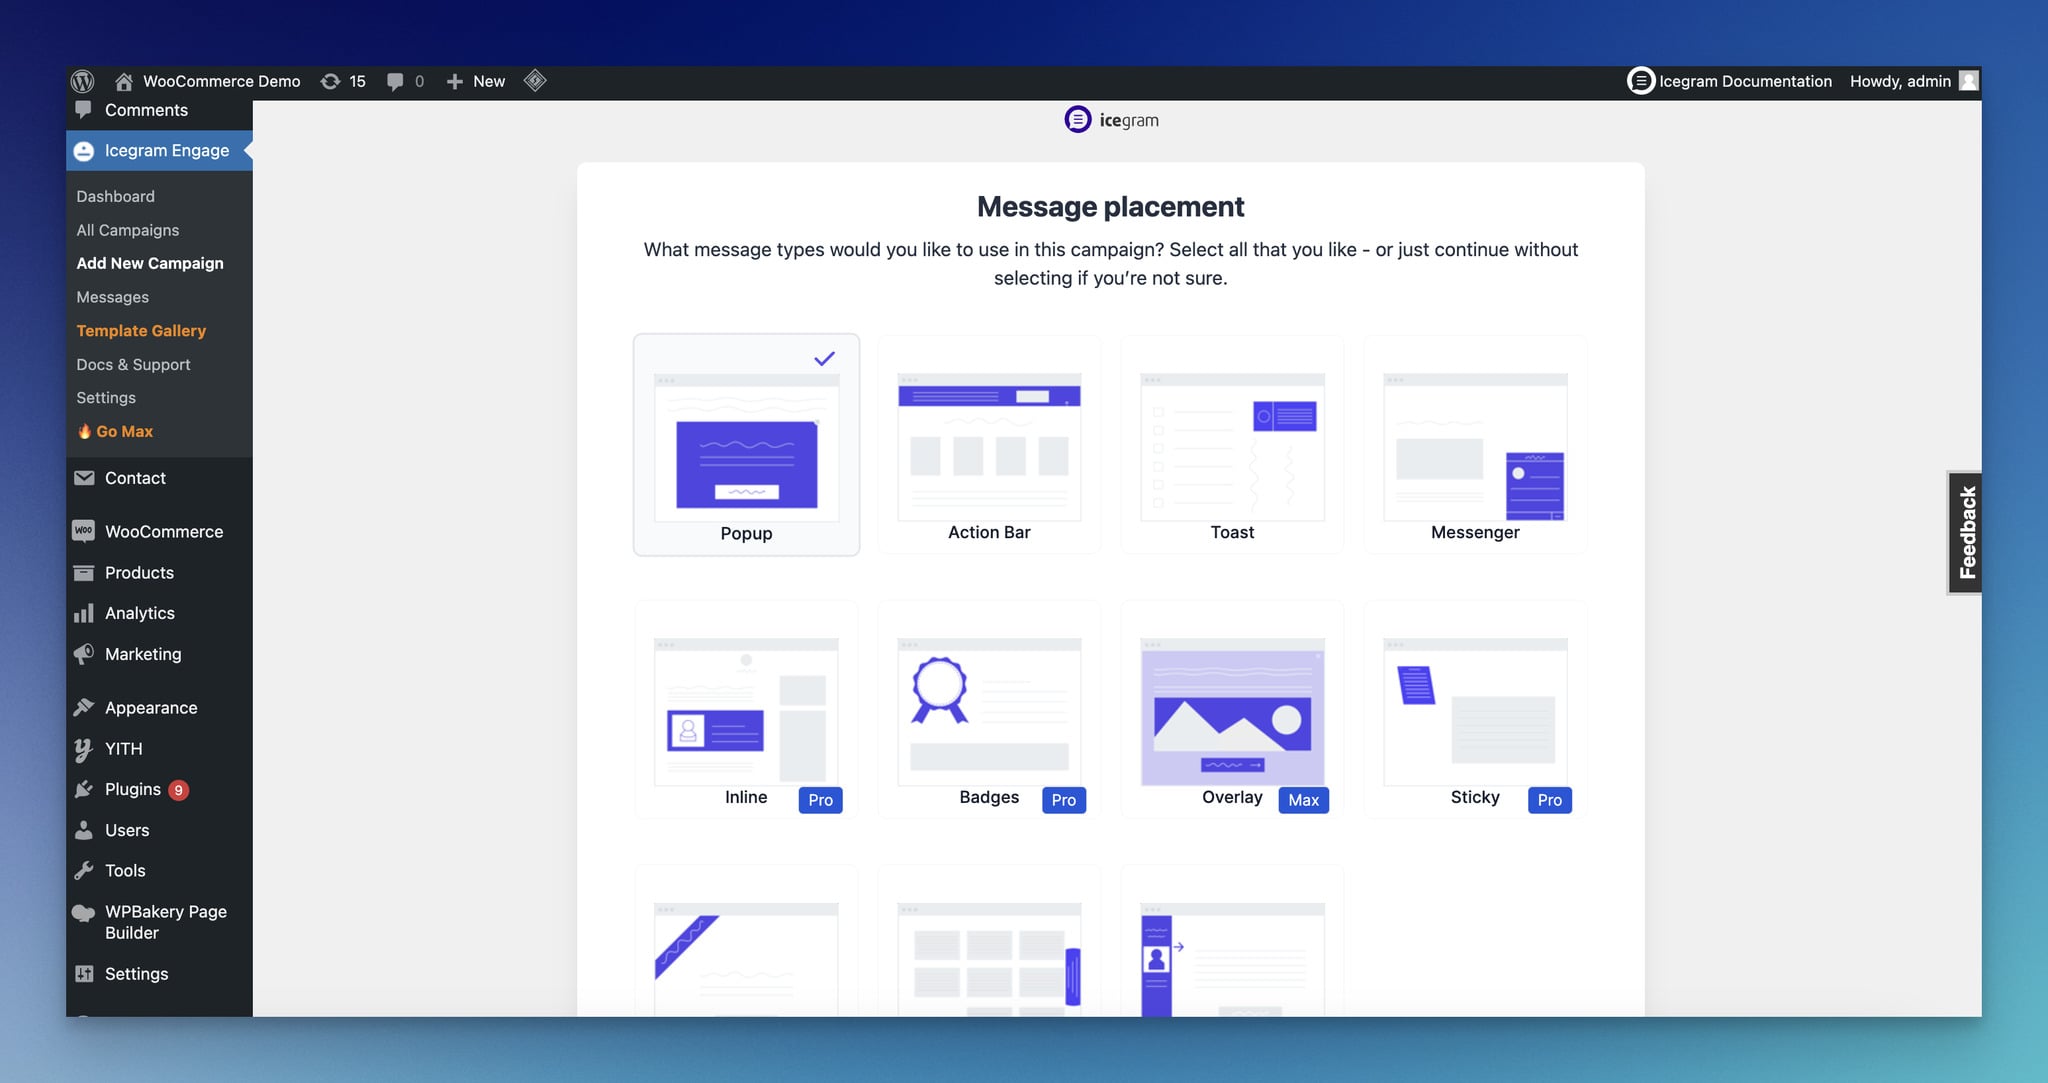Toggle the Popup message type card
Screen dimensions: 2048x1083
point(746,445)
